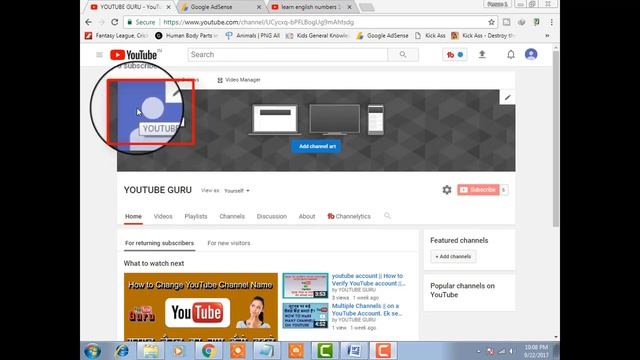This screenshot has height=360, width=640.
Task: Click the Add channels button
Action: pos(453,256)
